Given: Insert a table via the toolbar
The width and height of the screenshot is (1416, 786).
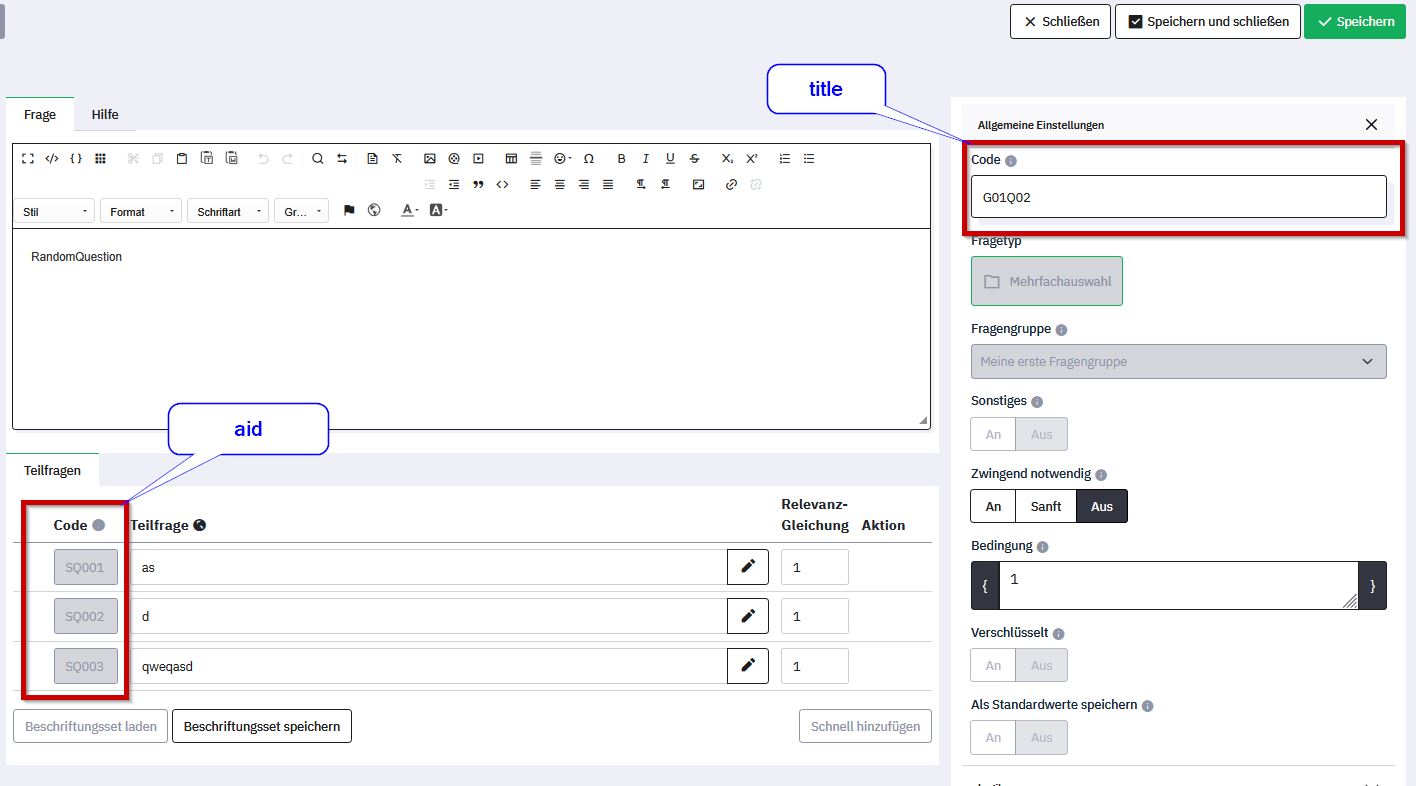Looking at the screenshot, I should tap(511, 159).
